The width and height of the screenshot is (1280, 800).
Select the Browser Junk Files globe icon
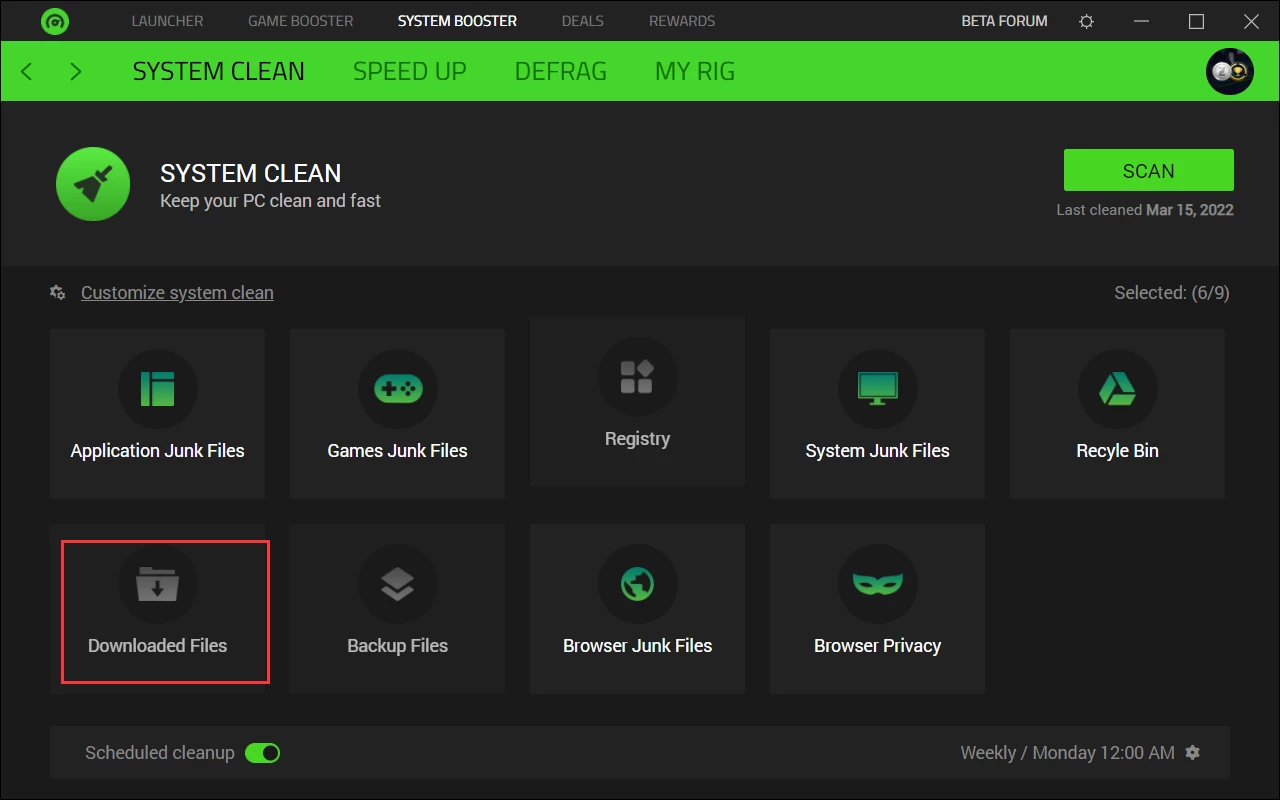[638, 583]
